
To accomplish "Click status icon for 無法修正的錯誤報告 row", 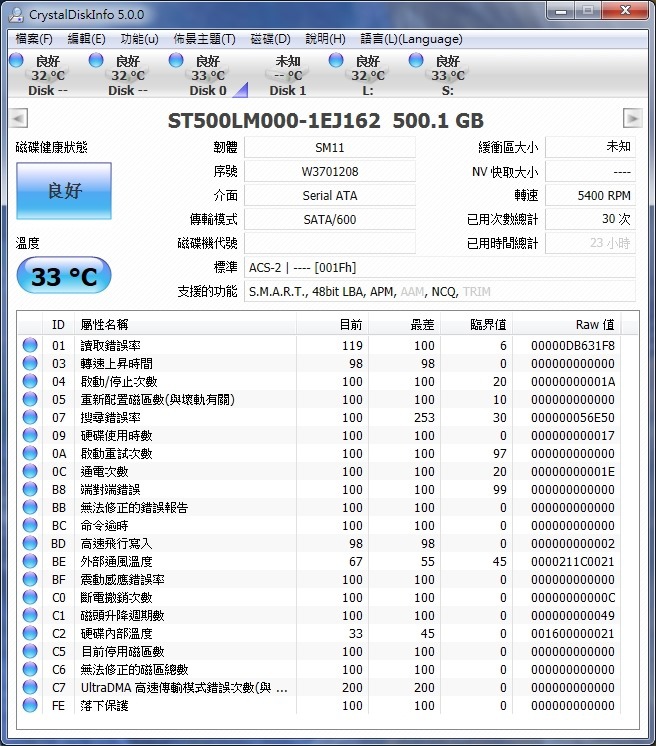I will tap(30, 507).
